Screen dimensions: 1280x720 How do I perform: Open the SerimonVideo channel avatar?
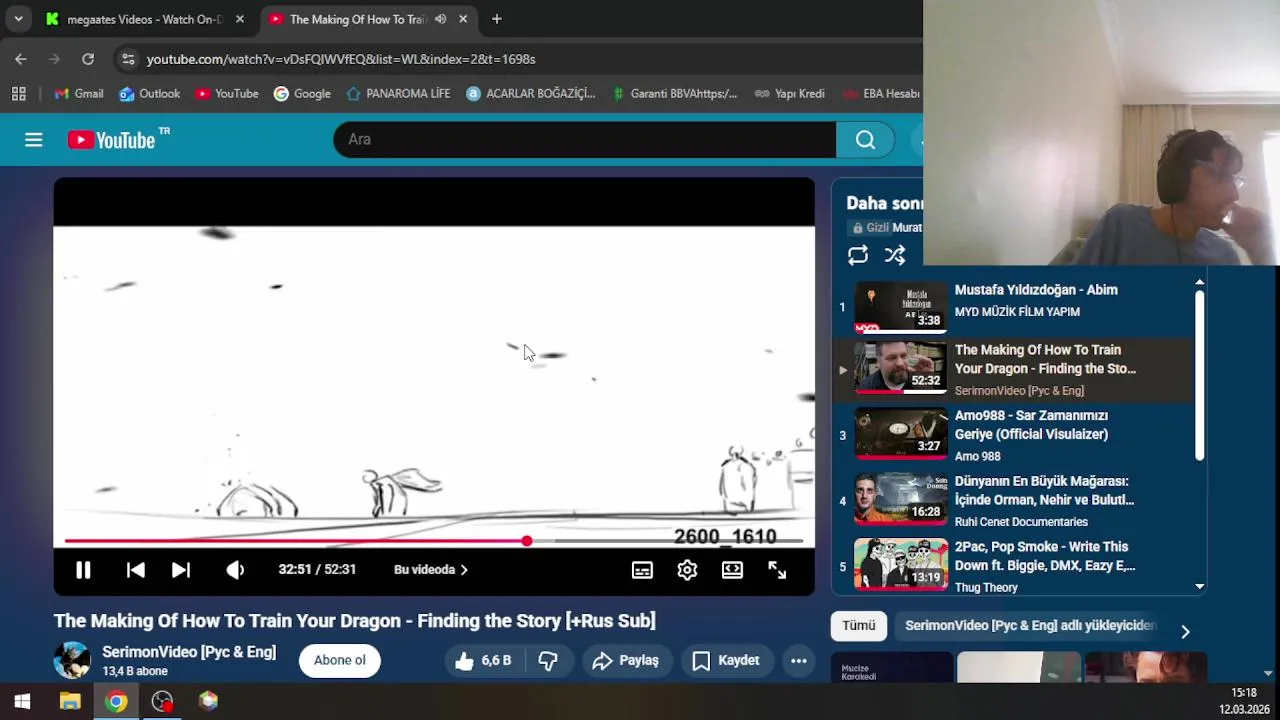tap(72, 660)
